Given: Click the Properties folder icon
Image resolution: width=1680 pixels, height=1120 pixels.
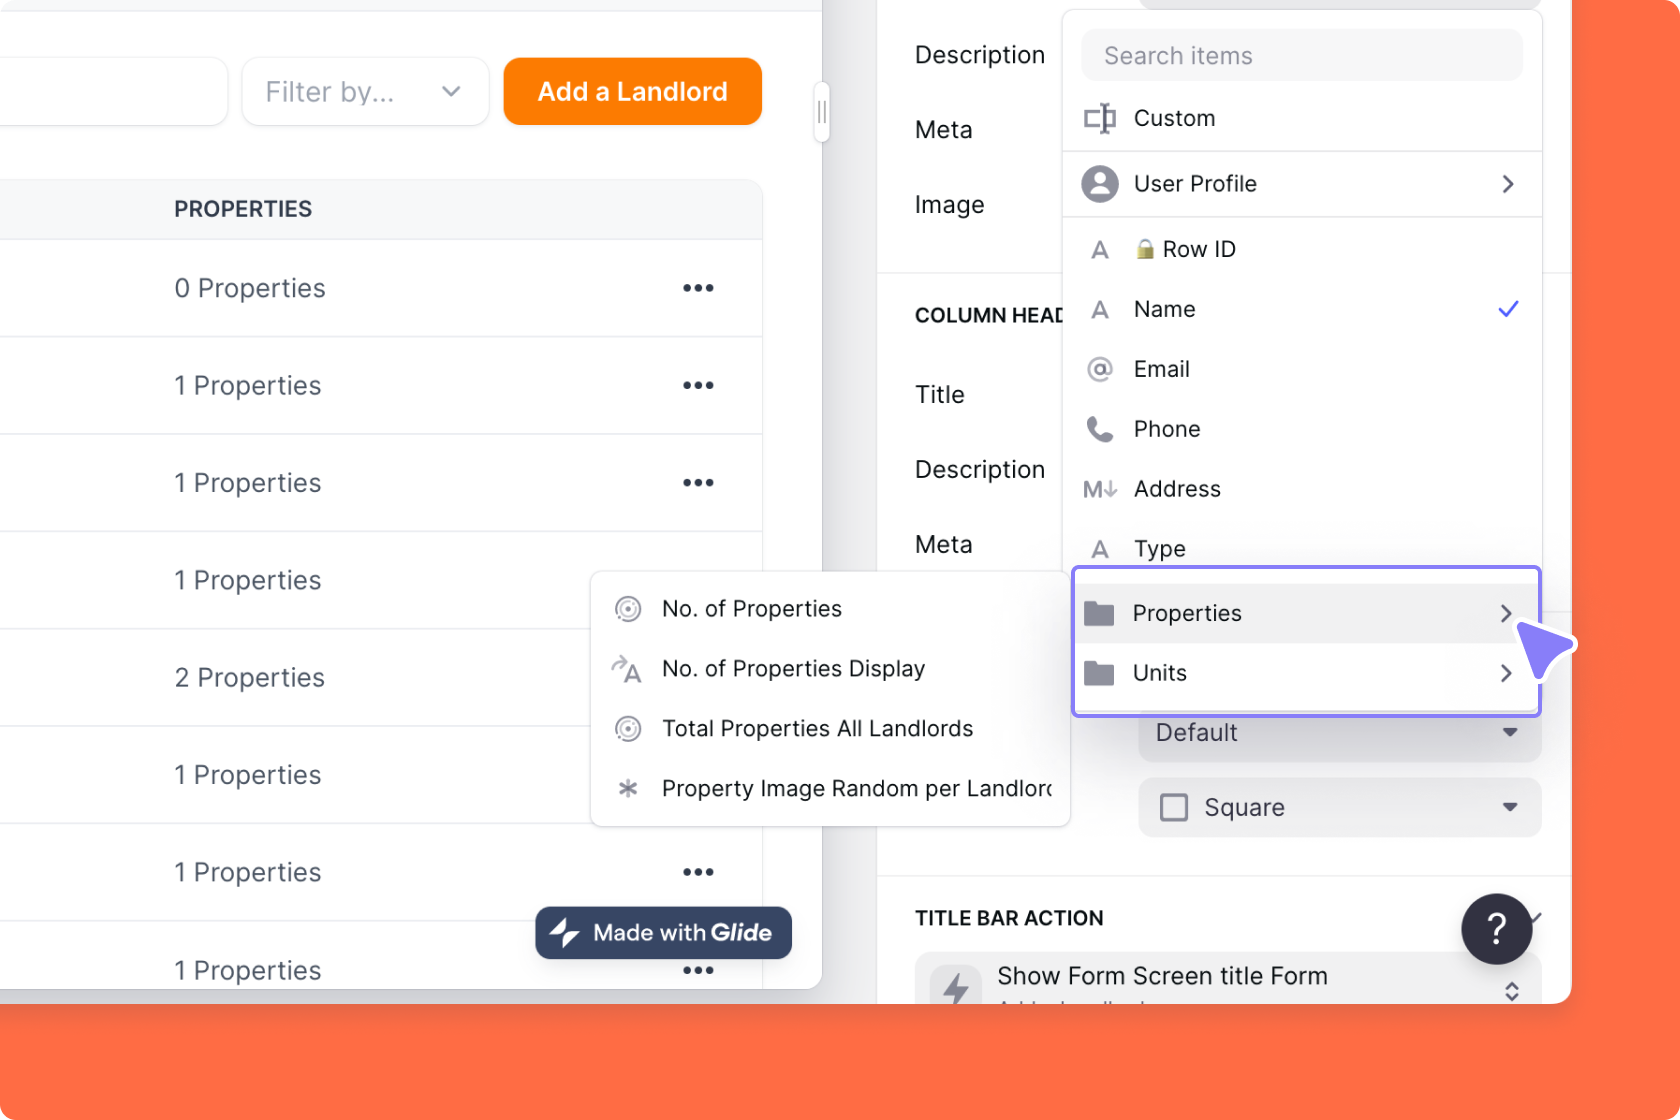Looking at the screenshot, I should [x=1099, y=613].
